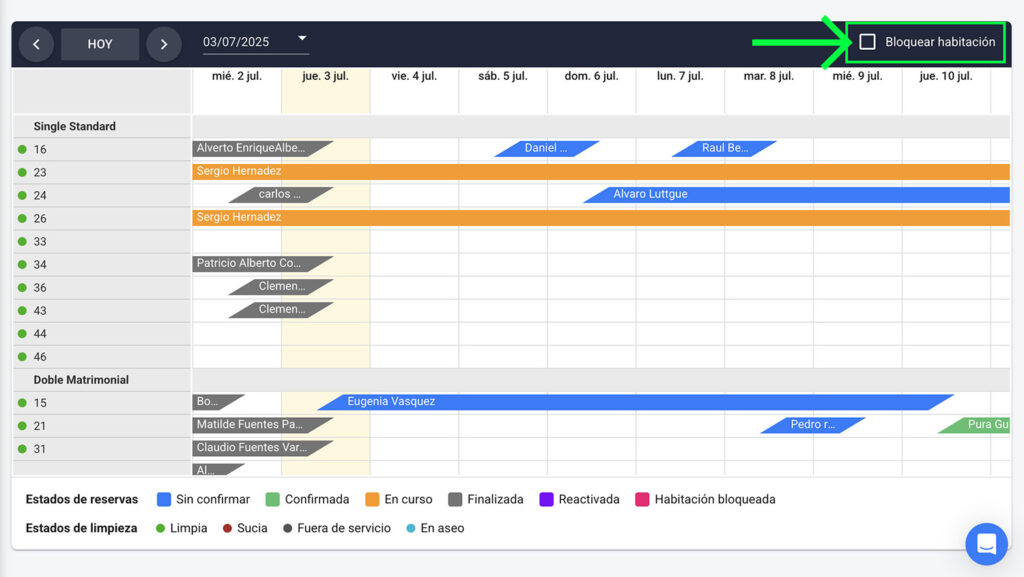Select the sáb. 5 jul. column header
Viewport: 1024px width, 577px height.
pyautogui.click(x=502, y=76)
